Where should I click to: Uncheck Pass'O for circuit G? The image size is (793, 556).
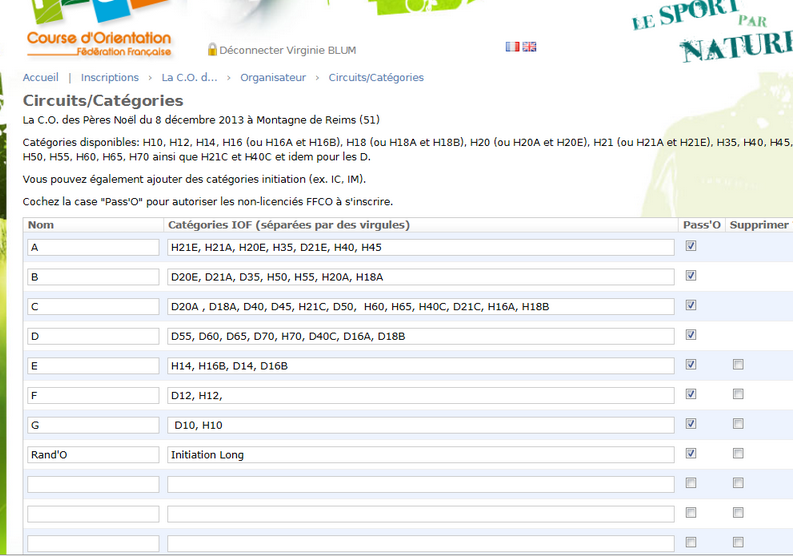pyautogui.click(x=691, y=424)
